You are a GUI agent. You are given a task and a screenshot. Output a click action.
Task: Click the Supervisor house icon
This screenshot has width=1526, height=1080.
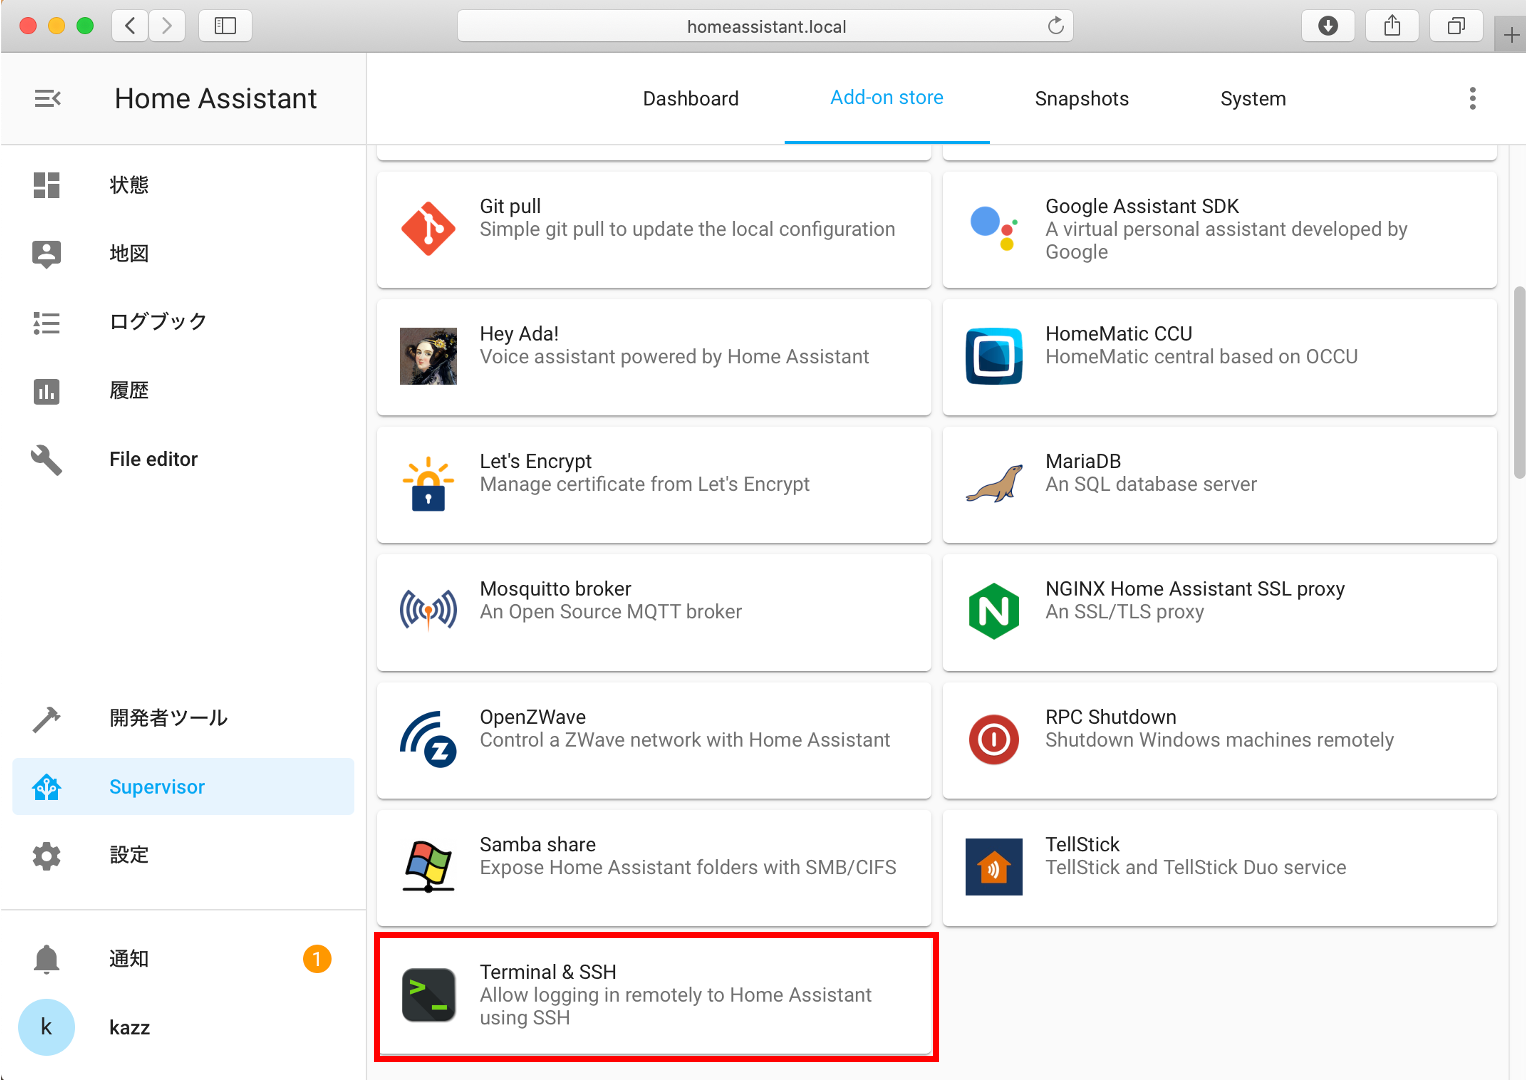coord(47,787)
